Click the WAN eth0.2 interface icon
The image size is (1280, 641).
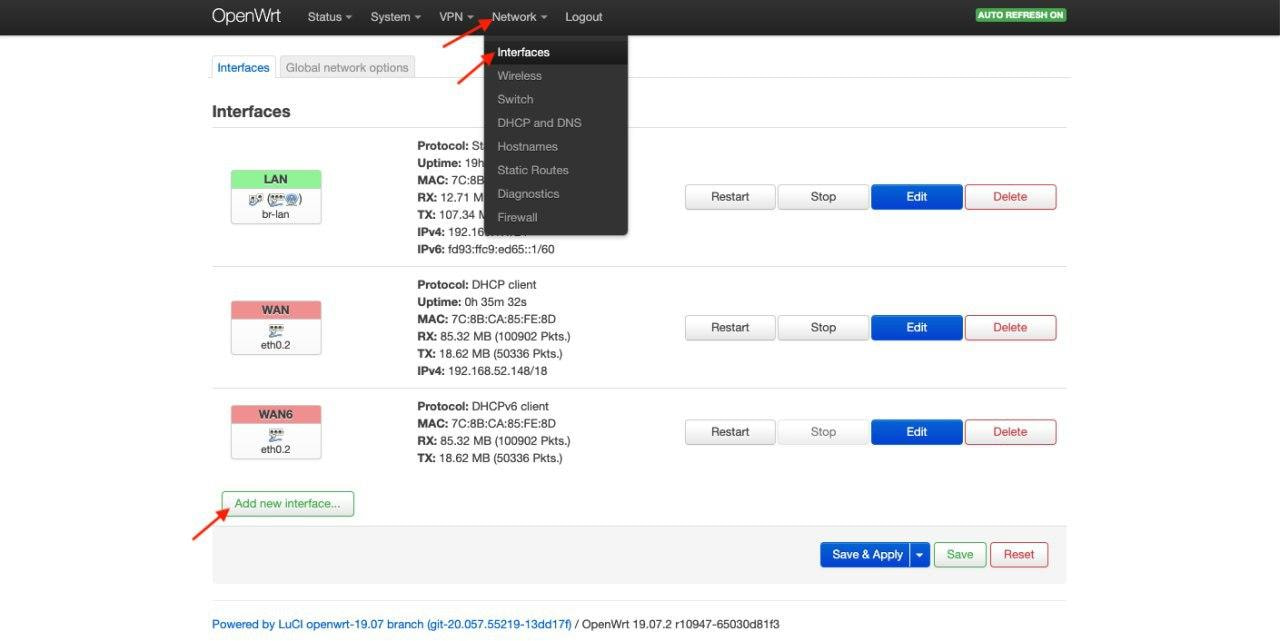[275, 328]
